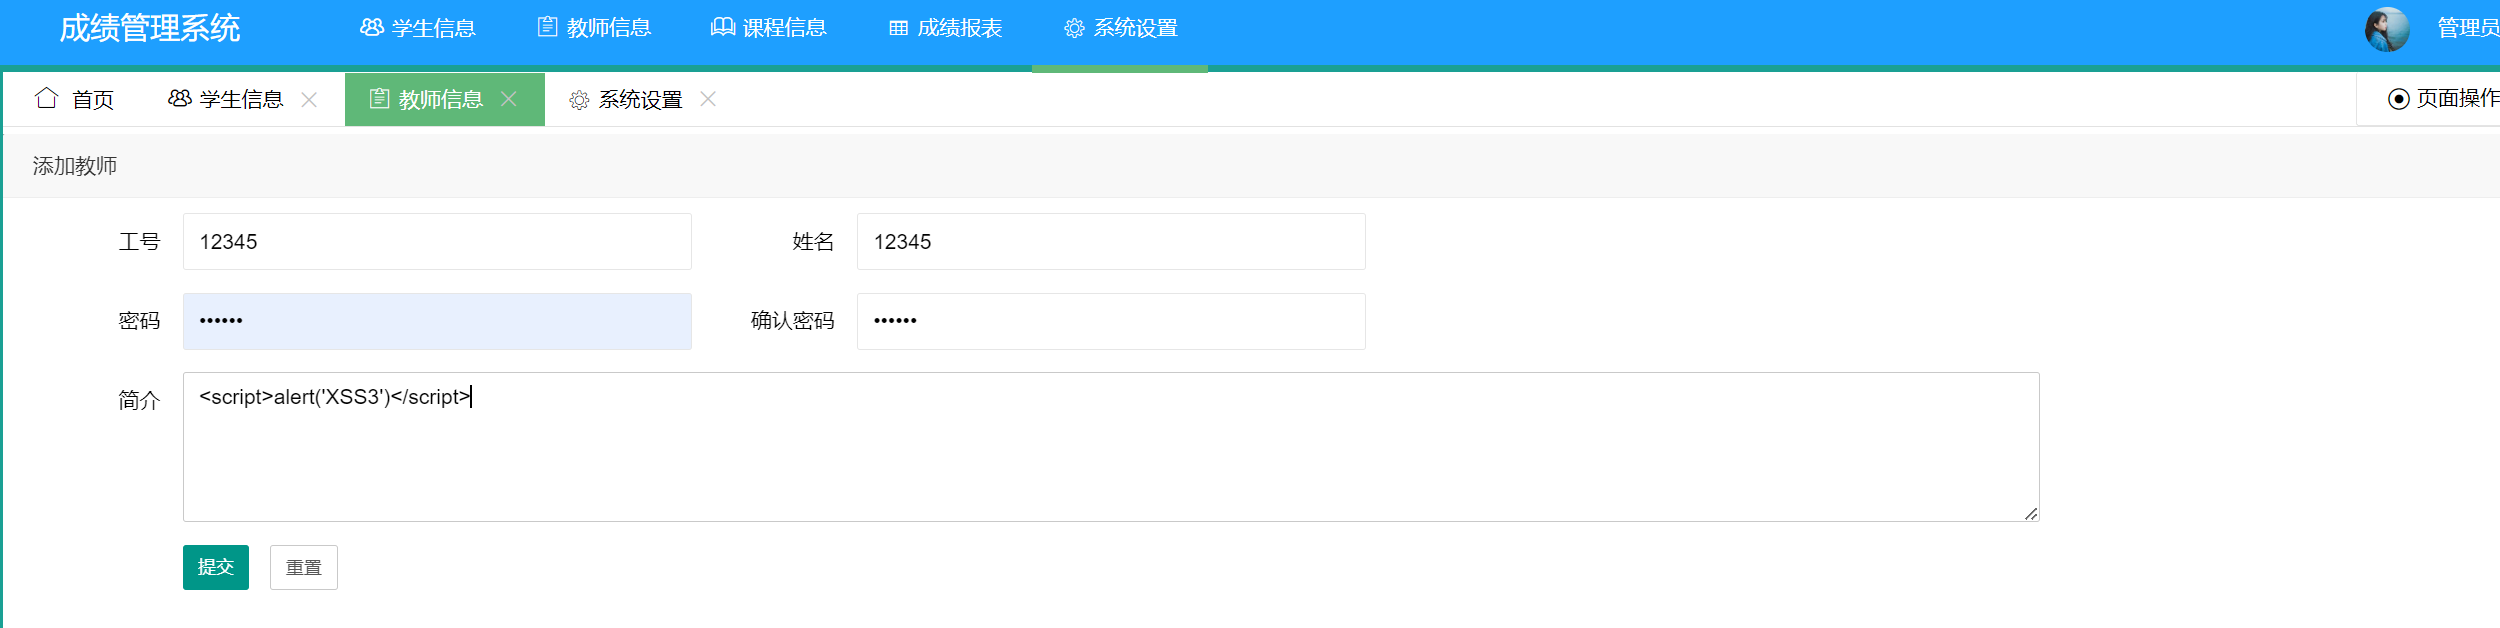The height and width of the screenshot is (628, 2500).
Task: Click the 确认密码 field label
Action: pyautogui.click(x=792, y=321)
